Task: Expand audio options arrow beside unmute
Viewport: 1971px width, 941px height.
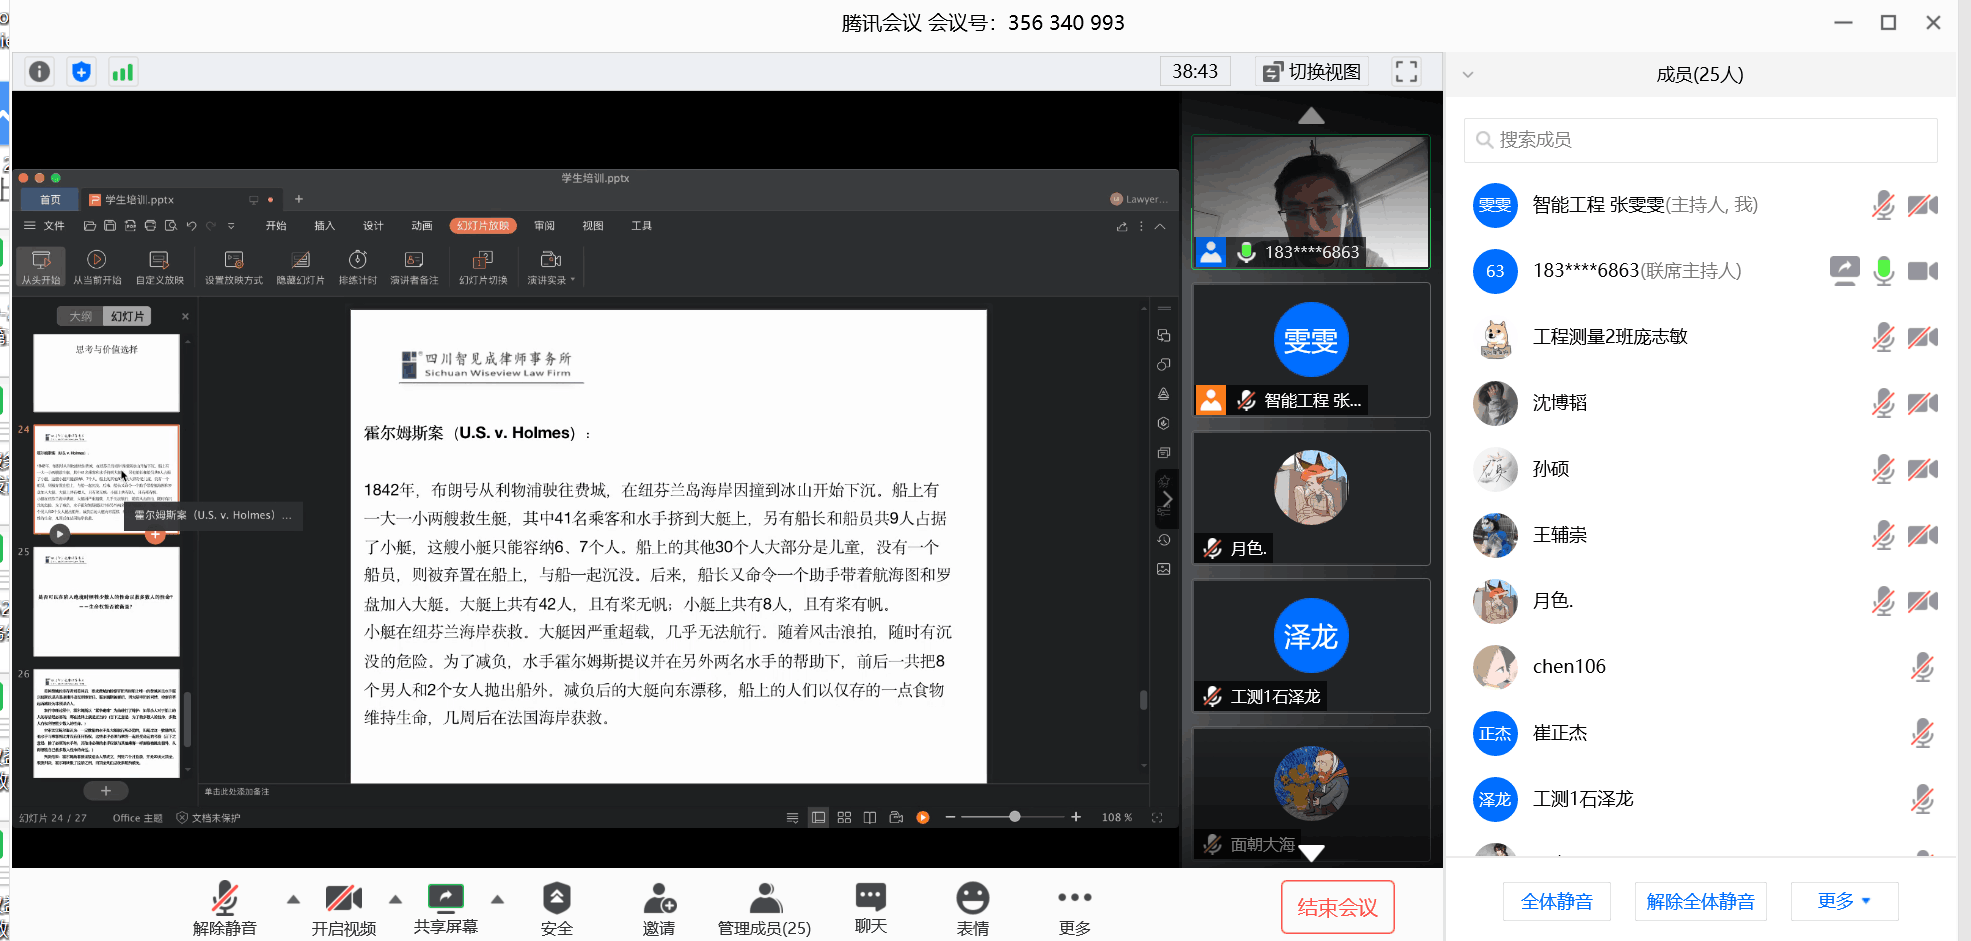Action: (293, 899)
